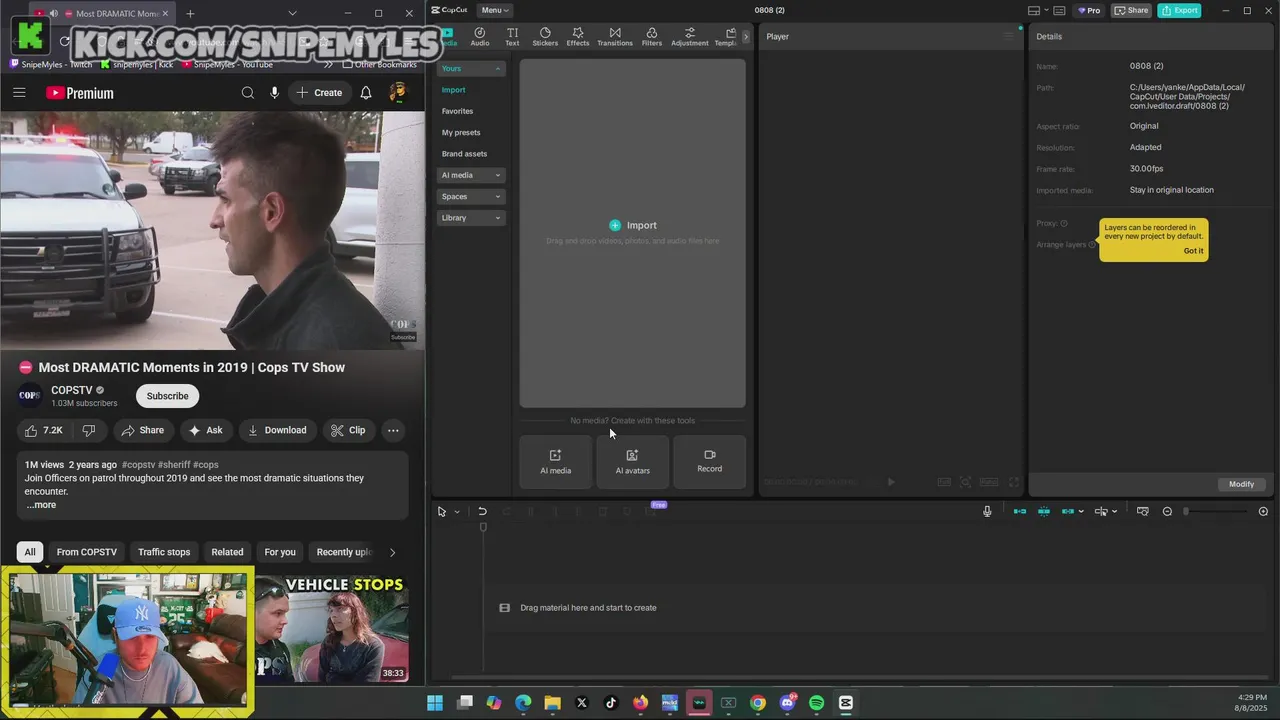Open the Transitions panel
The height and width of the screenshot is (720, 1280).
pos(615,37)
